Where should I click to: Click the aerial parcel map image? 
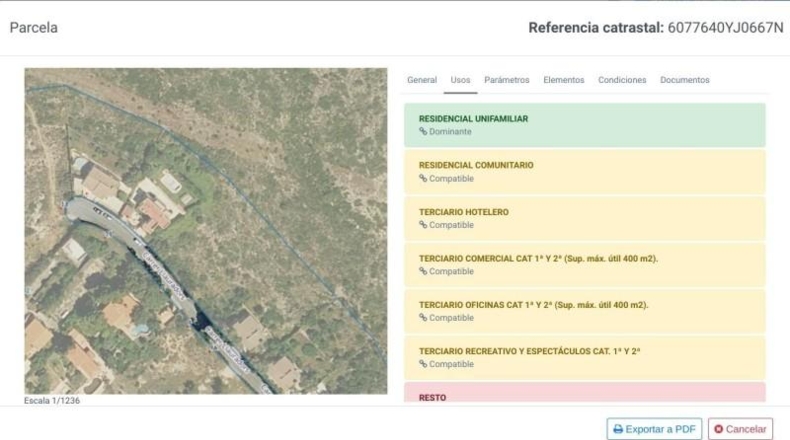click(x=206, y=231)
